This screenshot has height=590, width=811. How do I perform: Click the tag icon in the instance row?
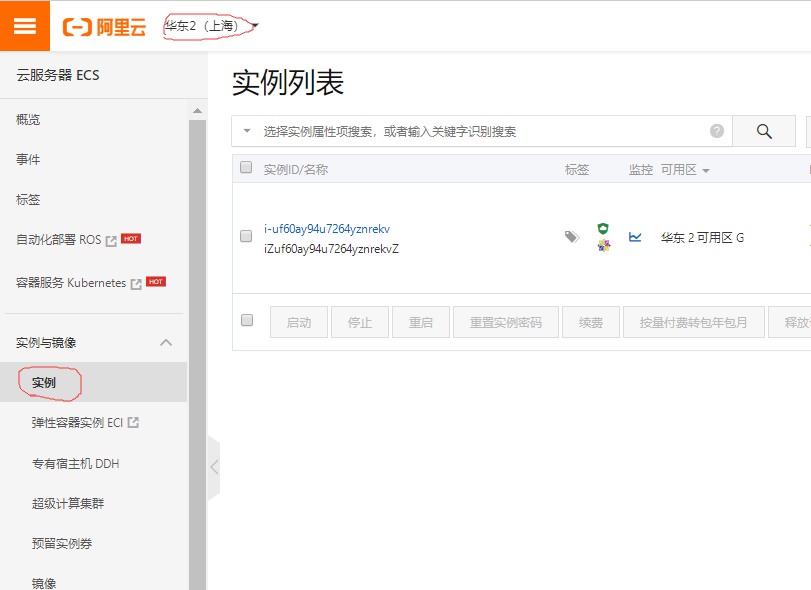coord(572,237)
